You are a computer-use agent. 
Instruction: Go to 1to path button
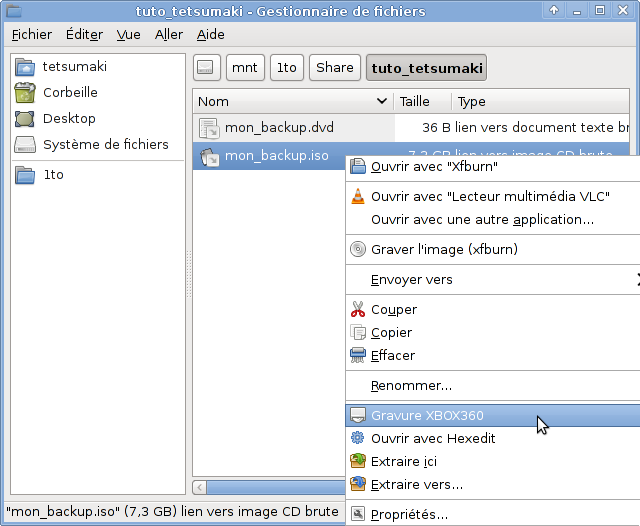click(287, 67)
